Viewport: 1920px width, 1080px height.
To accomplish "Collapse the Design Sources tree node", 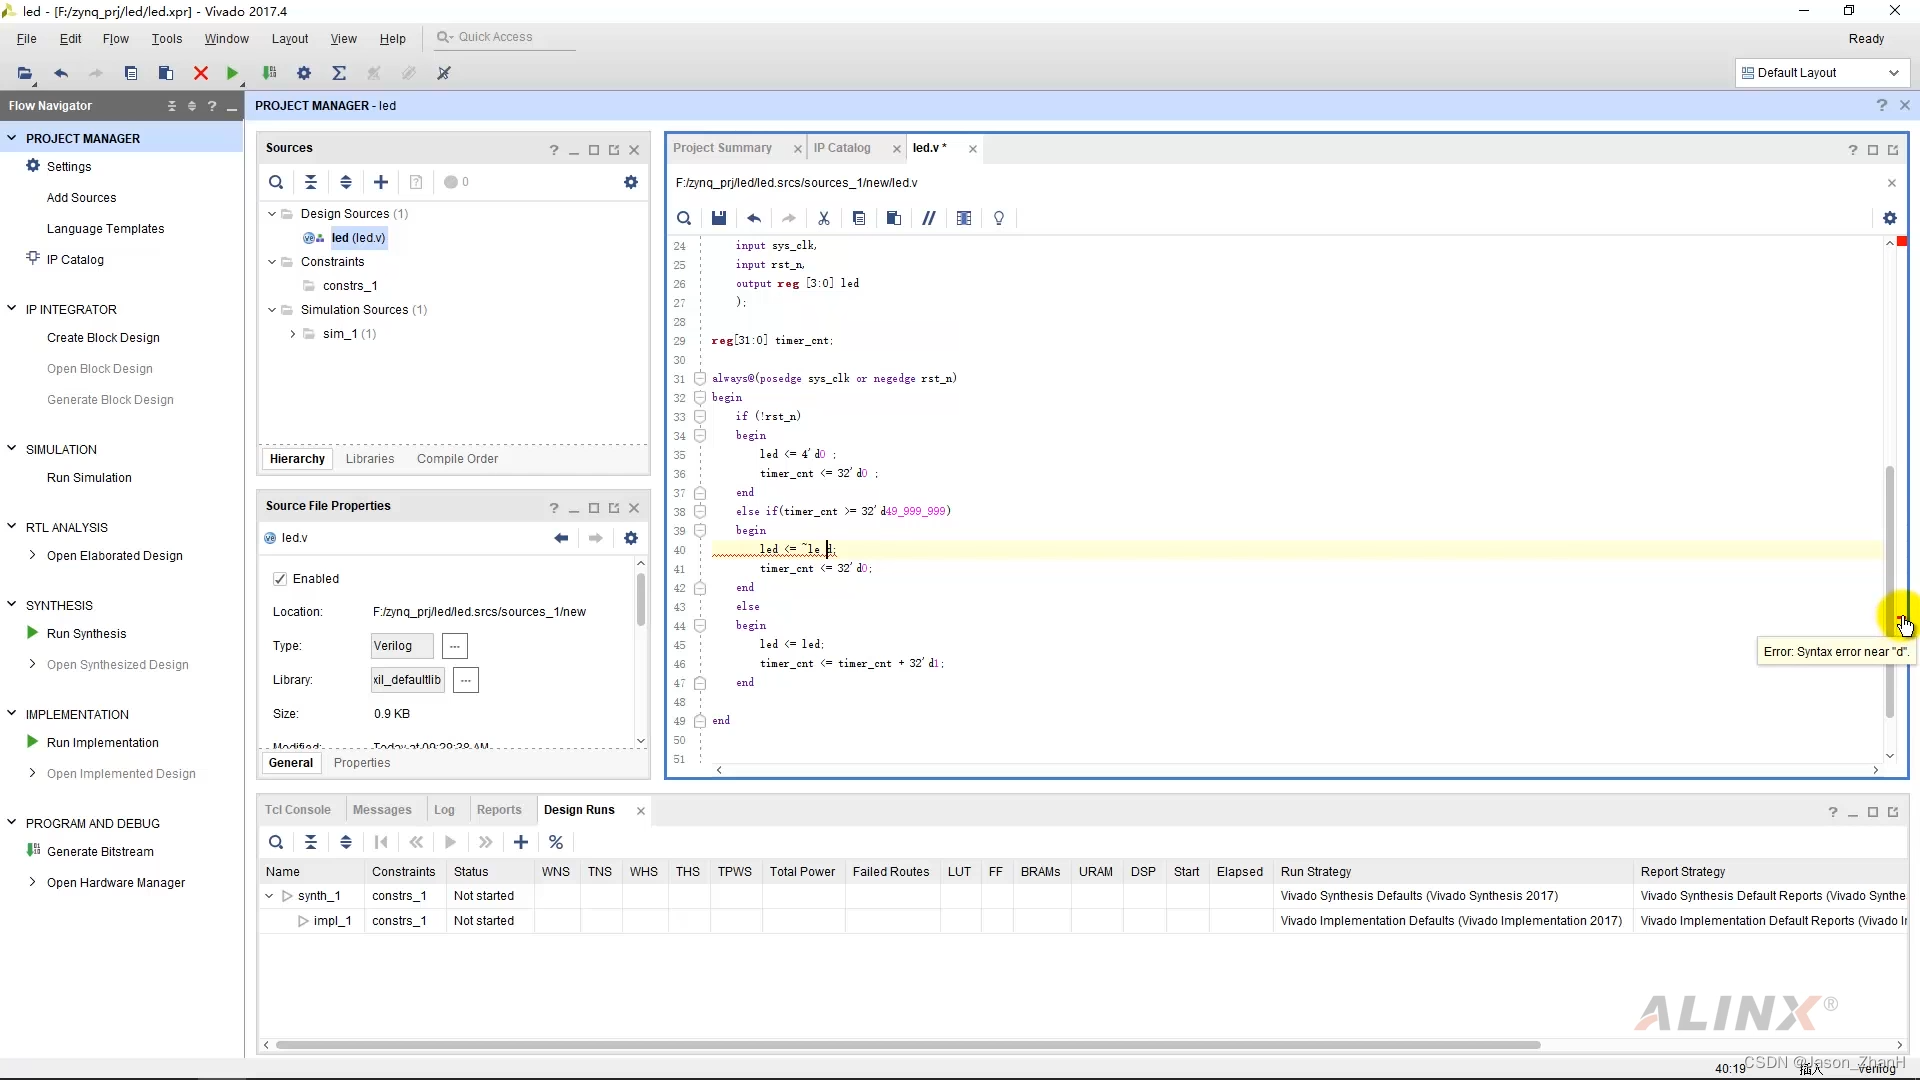I will point(271,214).
